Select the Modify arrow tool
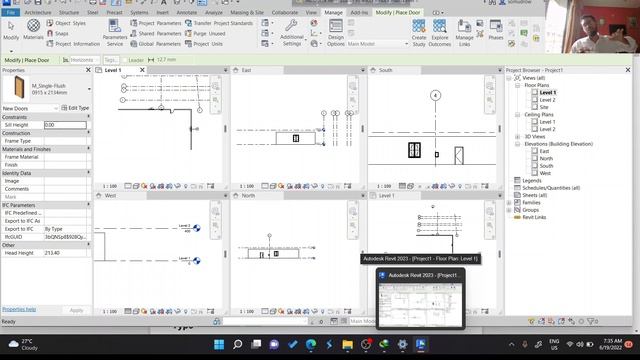Image resolution: width=640 pixels, height=360 pixels. point(11,30)
